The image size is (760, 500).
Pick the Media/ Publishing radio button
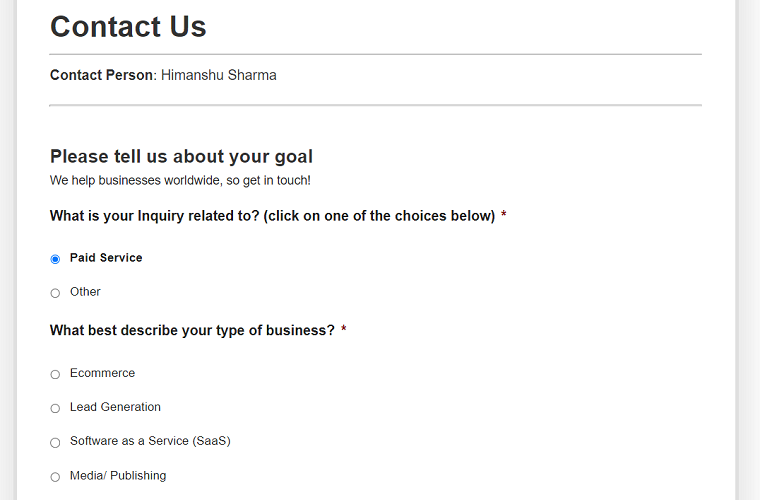point(55,477)
